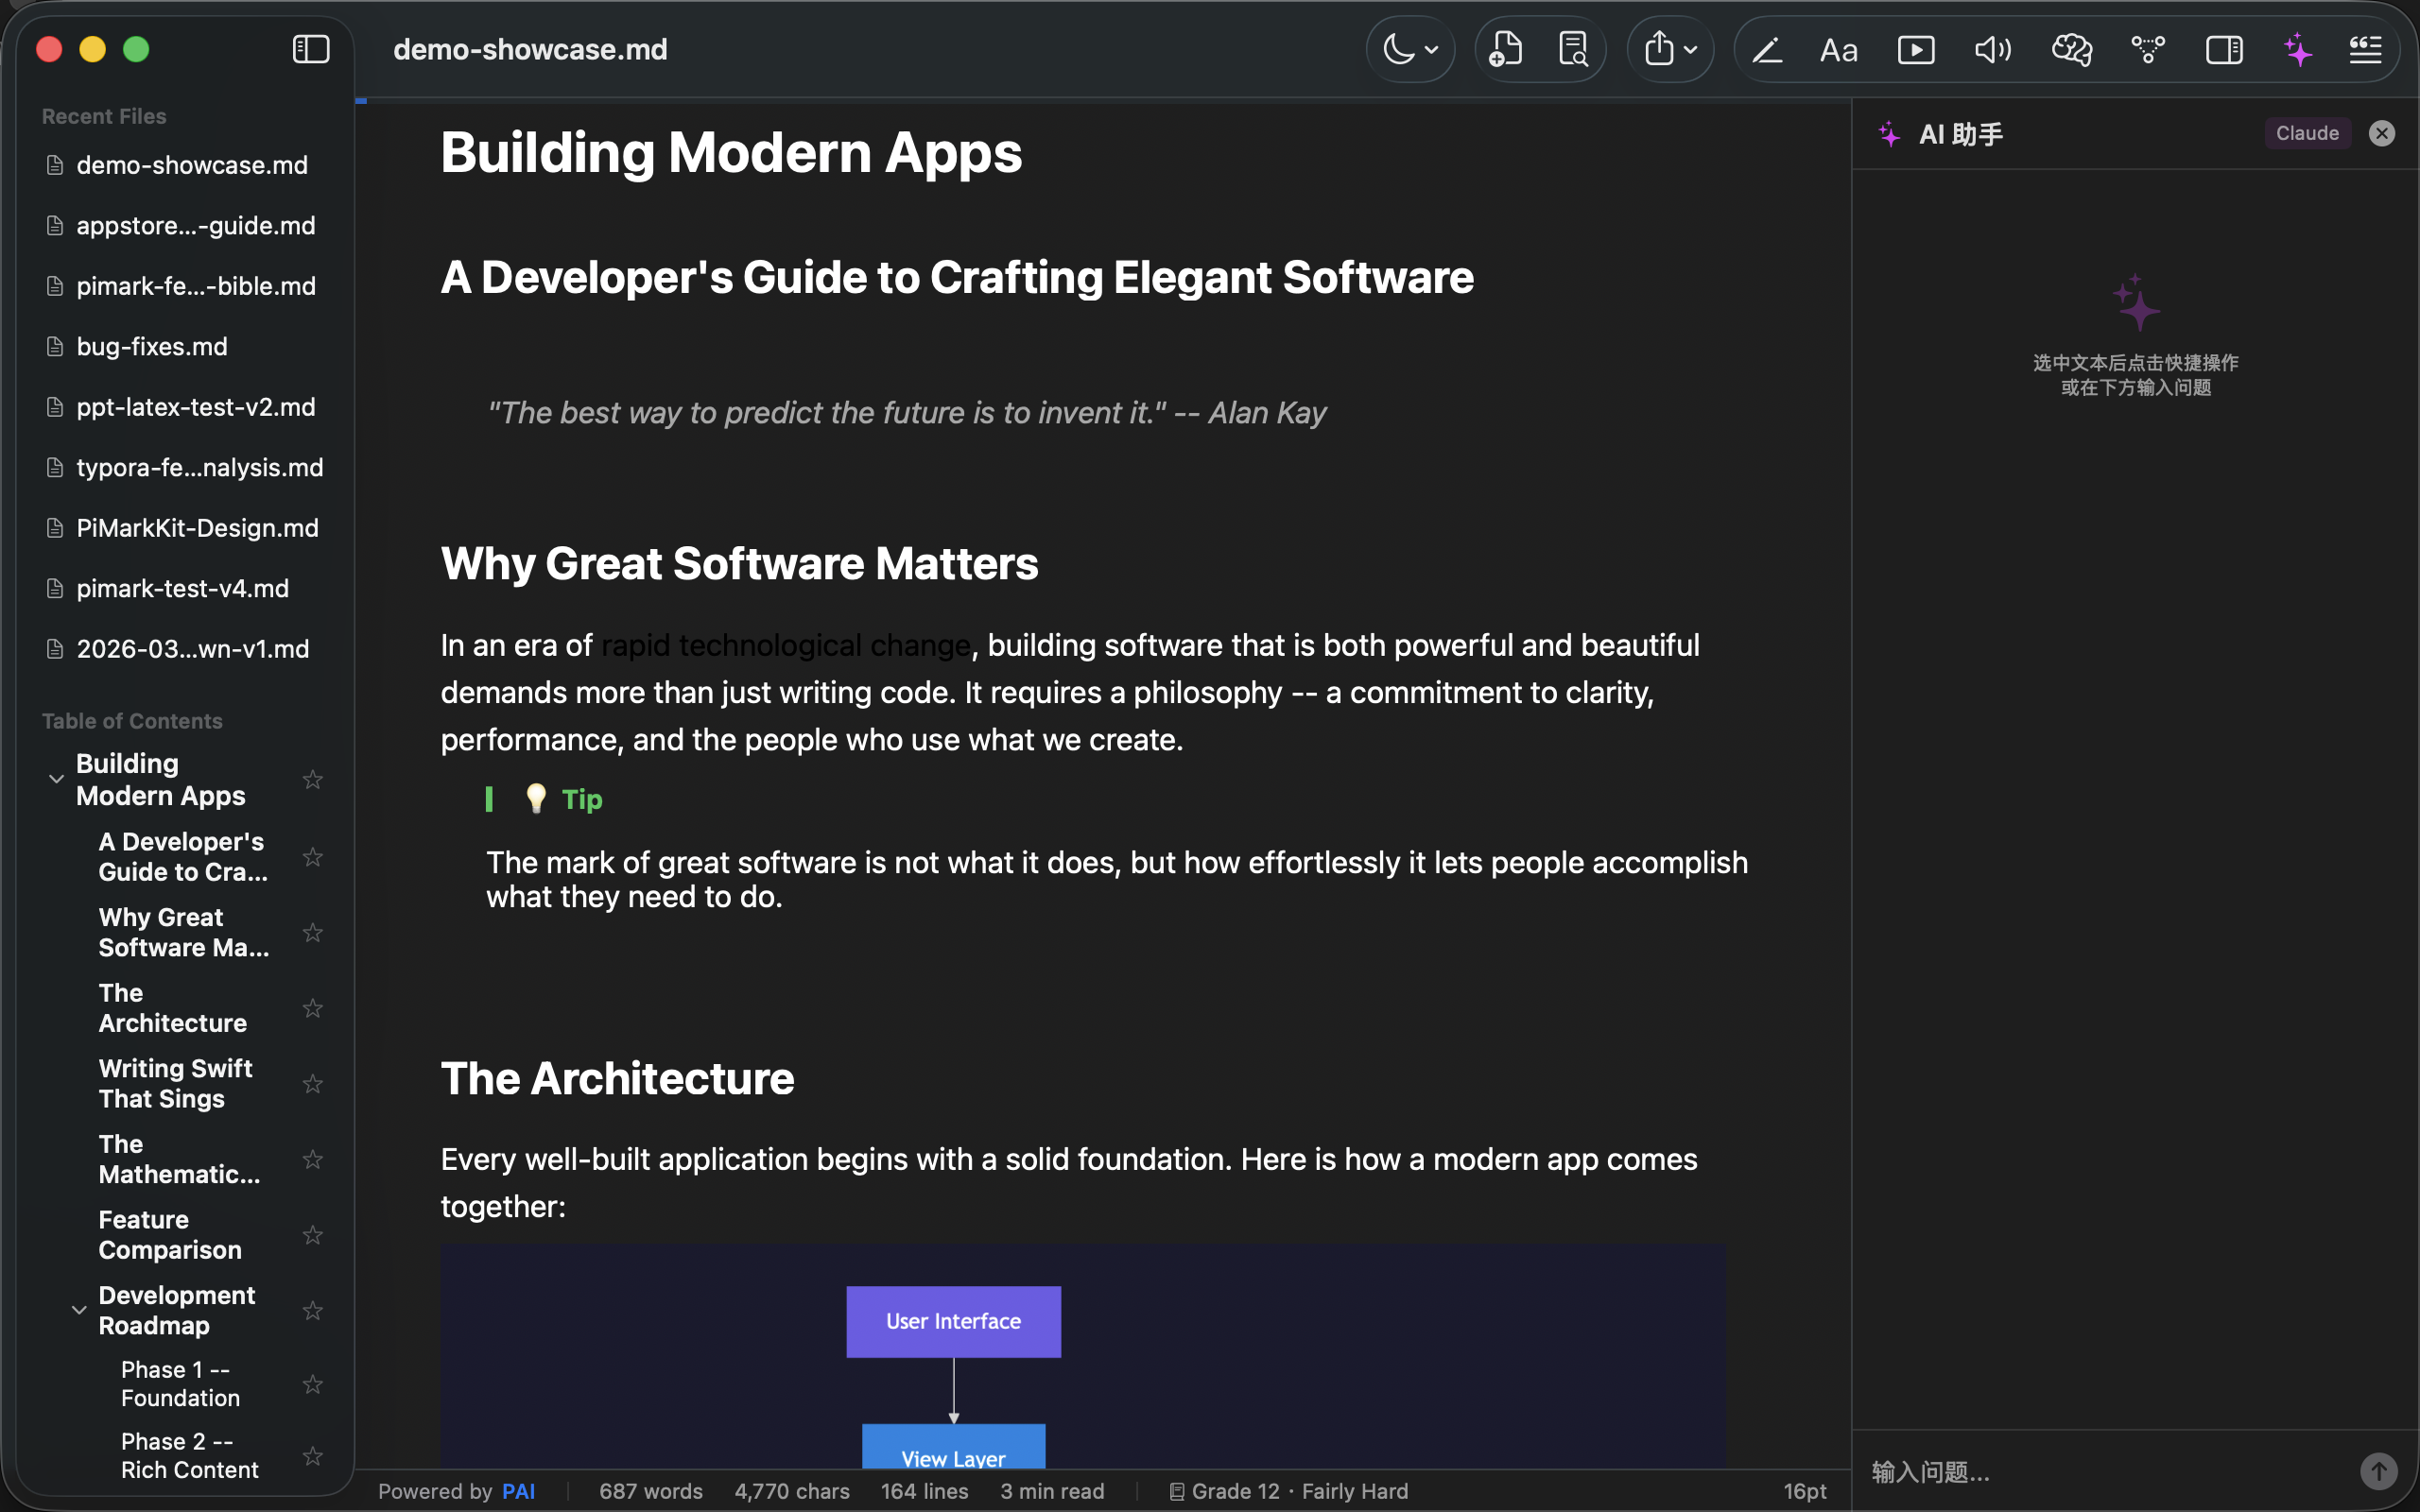
Task: Select the annotation pen tool
Action: (x=1767, y=48)
